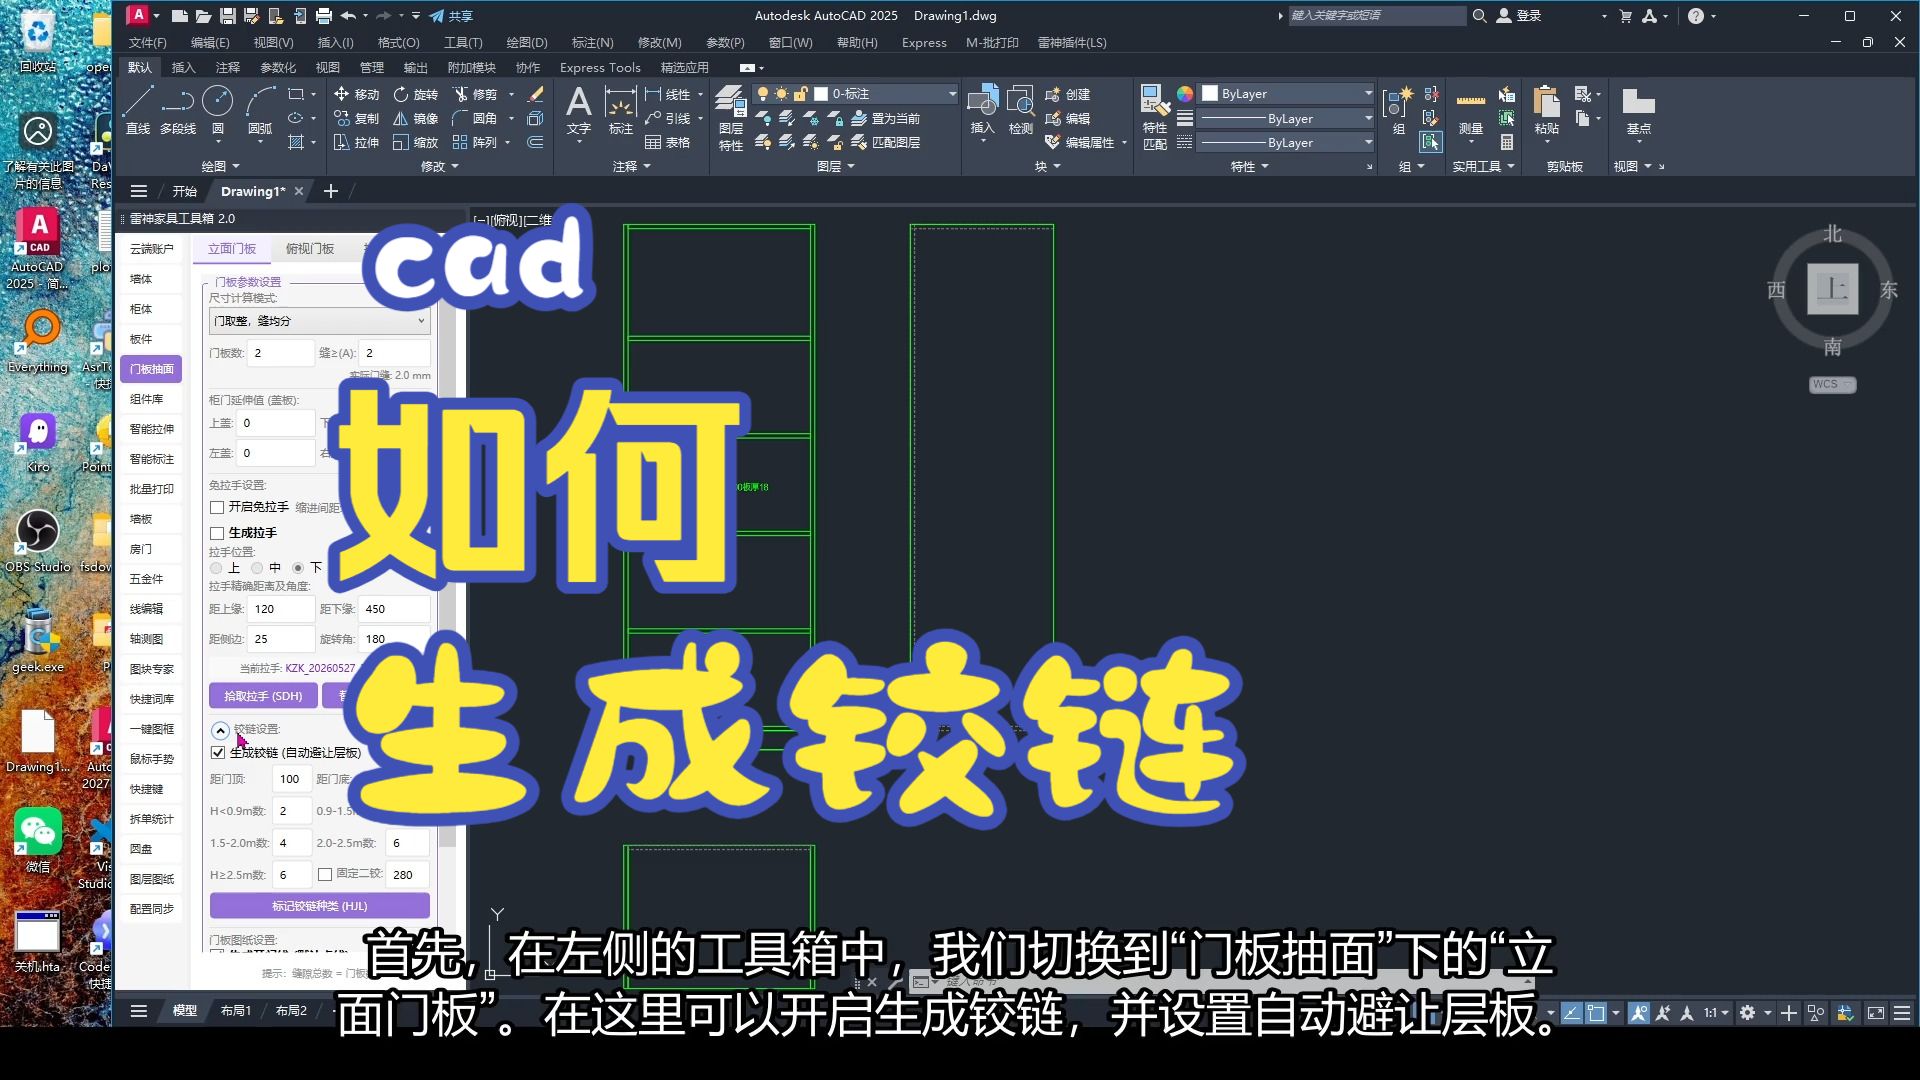Switch to the 插入 ribbon tab
This screenshot has height=1080, width=1920.
pyautogui.click(x=184, y=68)
